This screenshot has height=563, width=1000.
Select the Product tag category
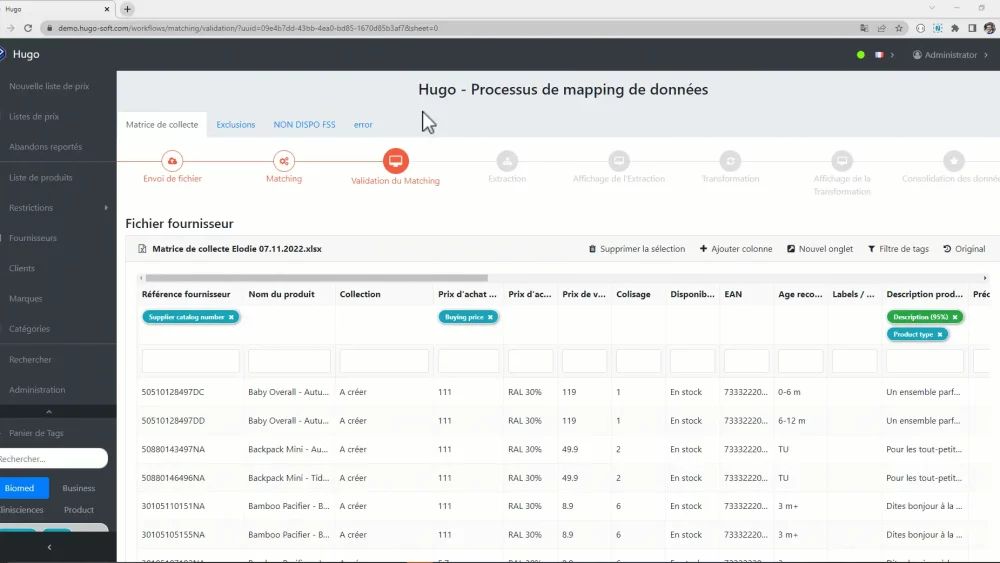(x=78, y=510)
